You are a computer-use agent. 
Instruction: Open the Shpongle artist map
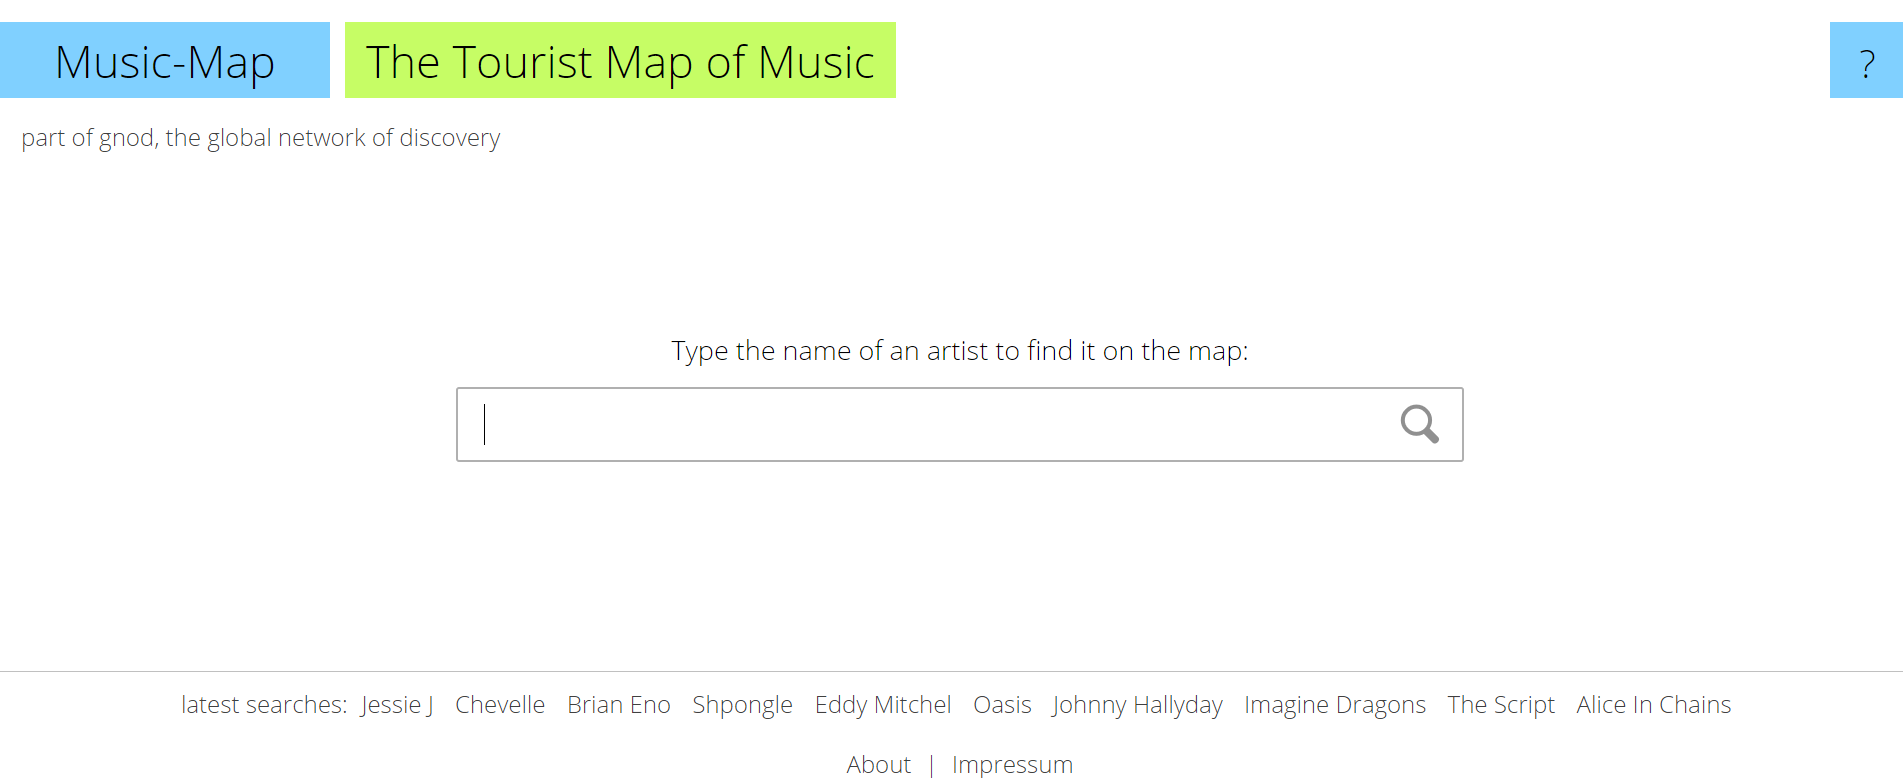(x=742, y=705)
